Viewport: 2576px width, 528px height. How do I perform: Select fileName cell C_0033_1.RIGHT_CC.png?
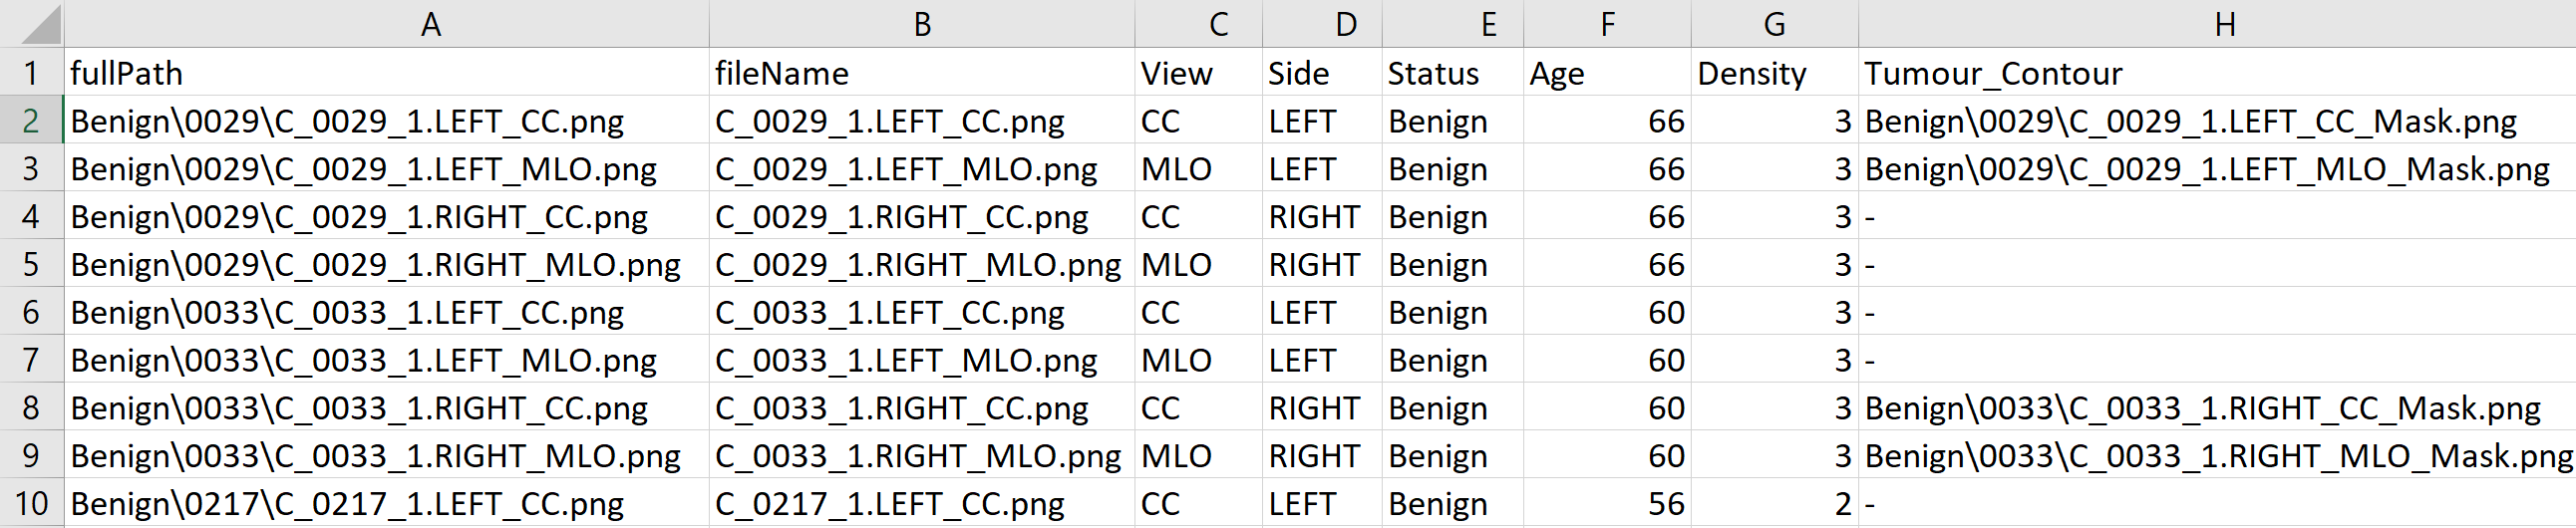pos(922,408)
